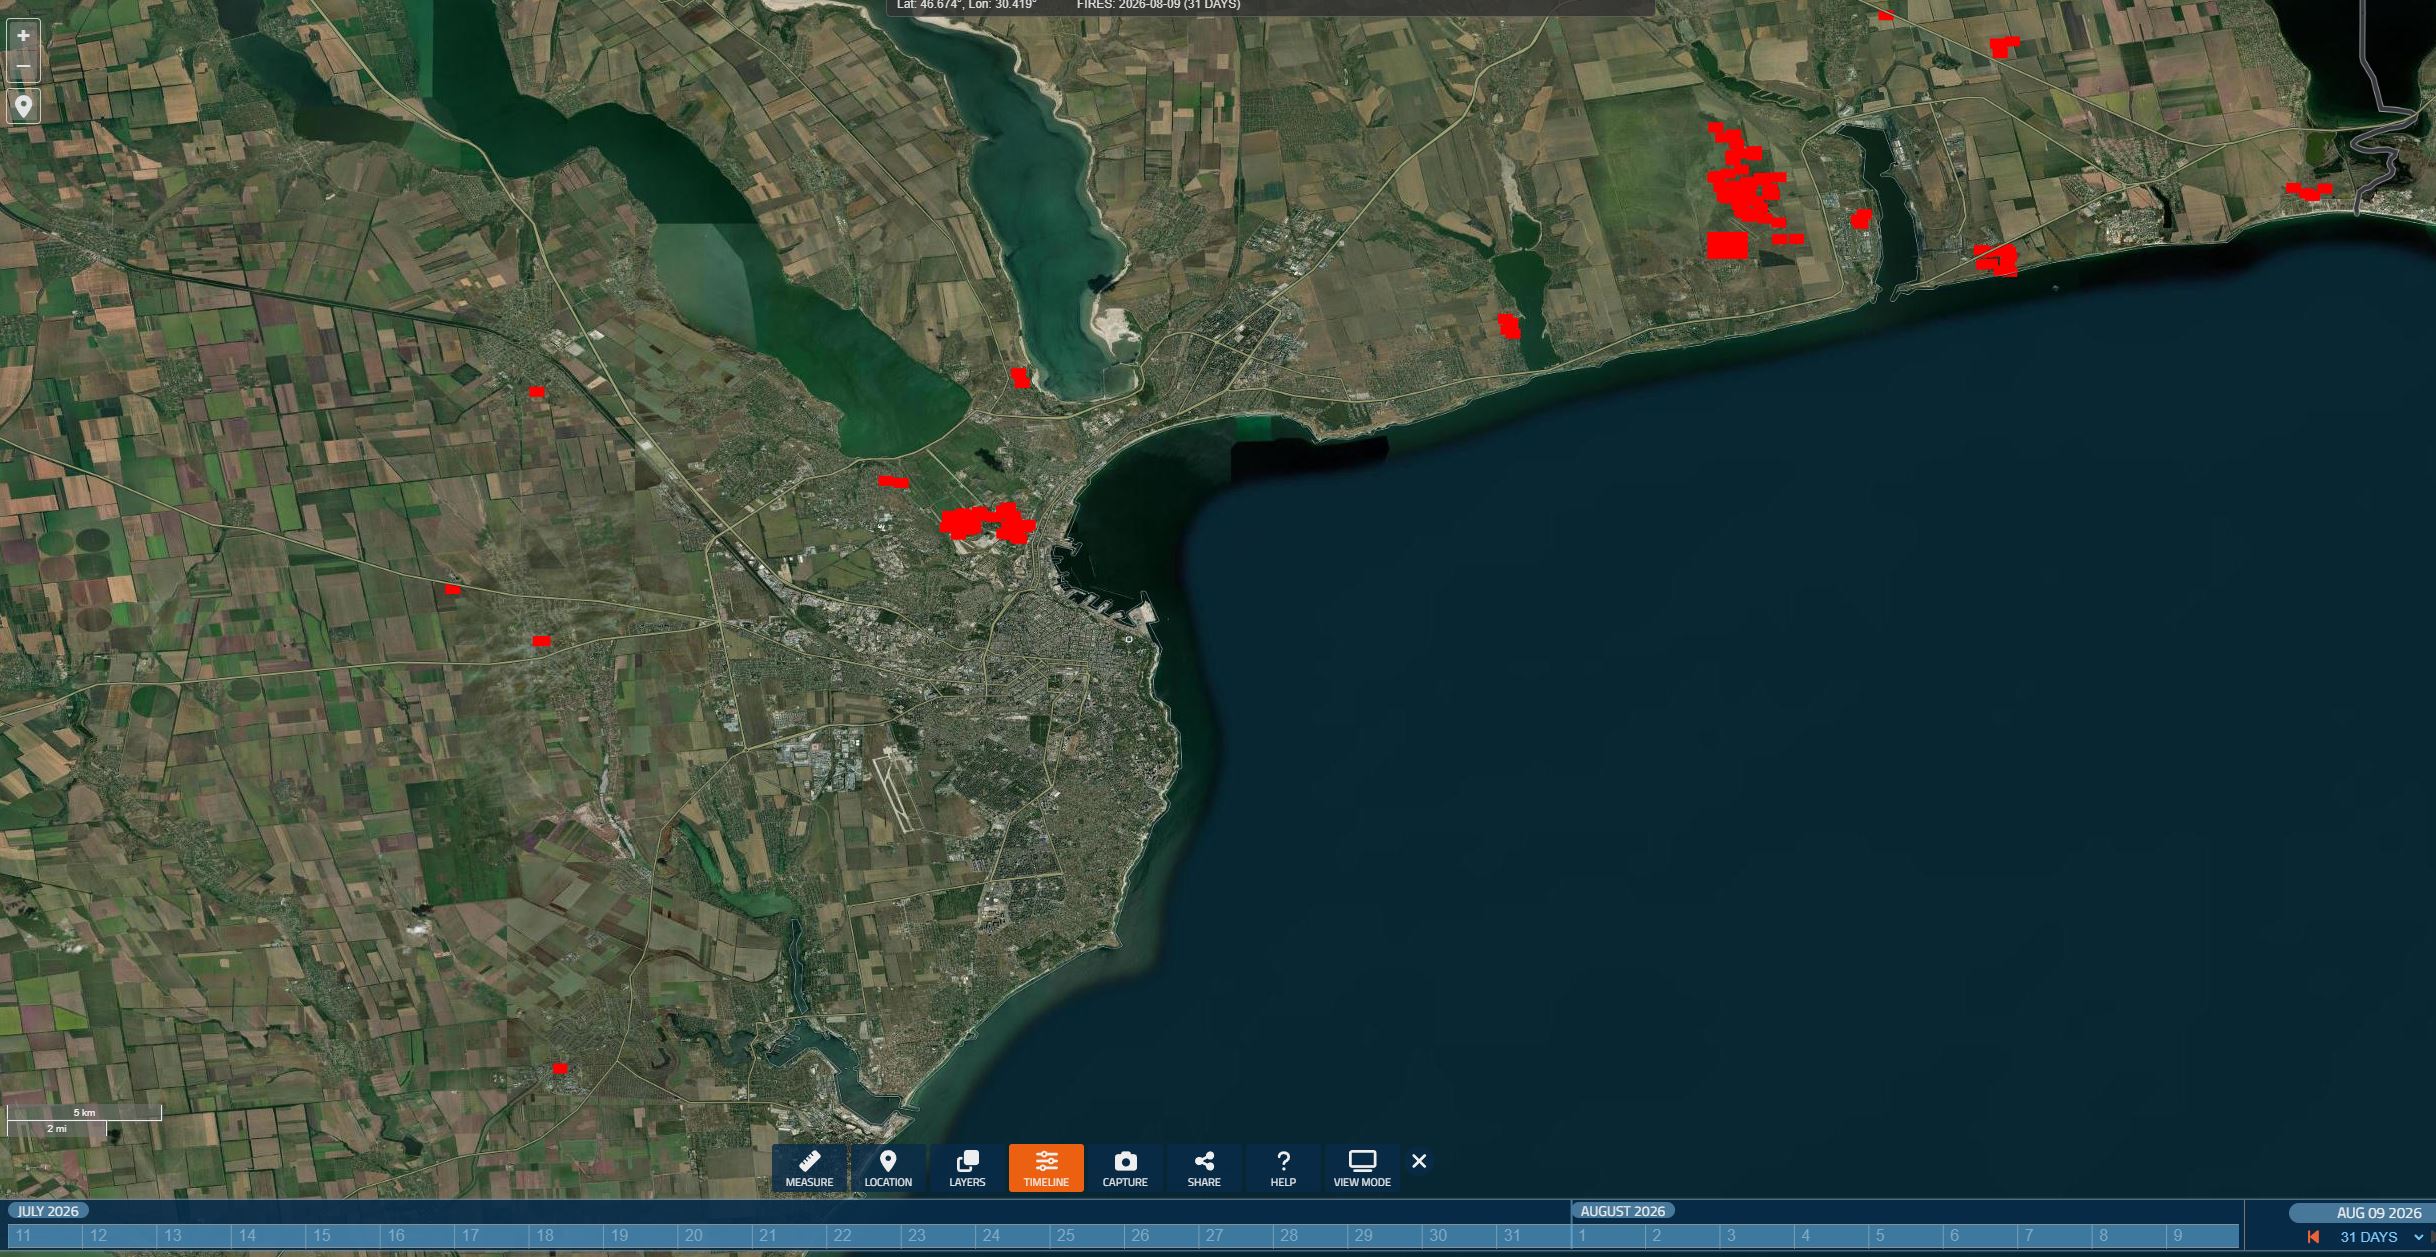Screen dimensions: 2436x1257
Task: Select July 16 on the timeline
Action: (x=417, y=1236)
